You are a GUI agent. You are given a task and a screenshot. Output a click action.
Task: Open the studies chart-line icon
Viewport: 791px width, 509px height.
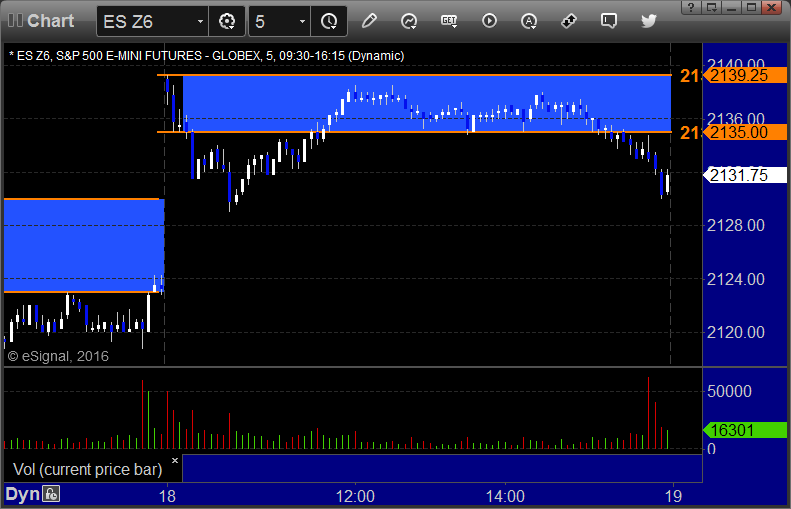coord(409,21)
